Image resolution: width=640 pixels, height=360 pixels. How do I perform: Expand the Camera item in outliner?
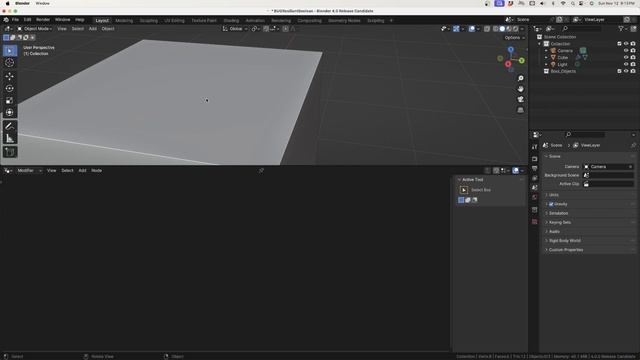(546, 51)
